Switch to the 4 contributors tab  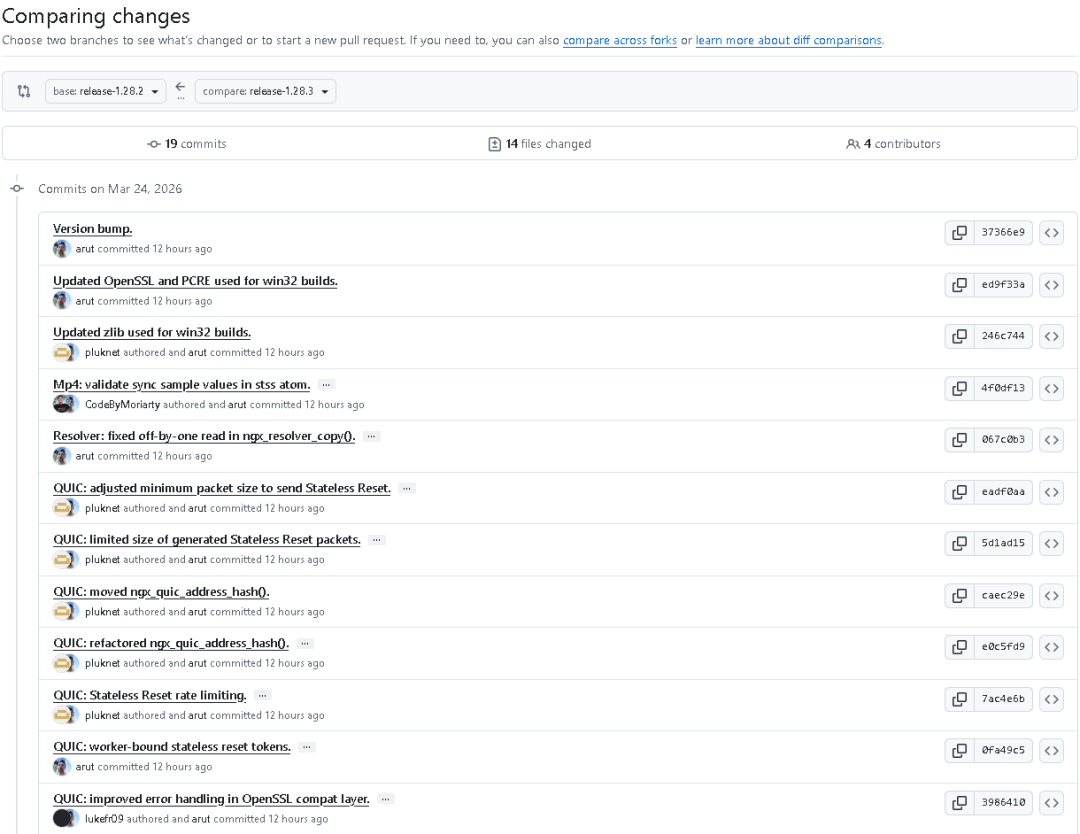[893, 144]
